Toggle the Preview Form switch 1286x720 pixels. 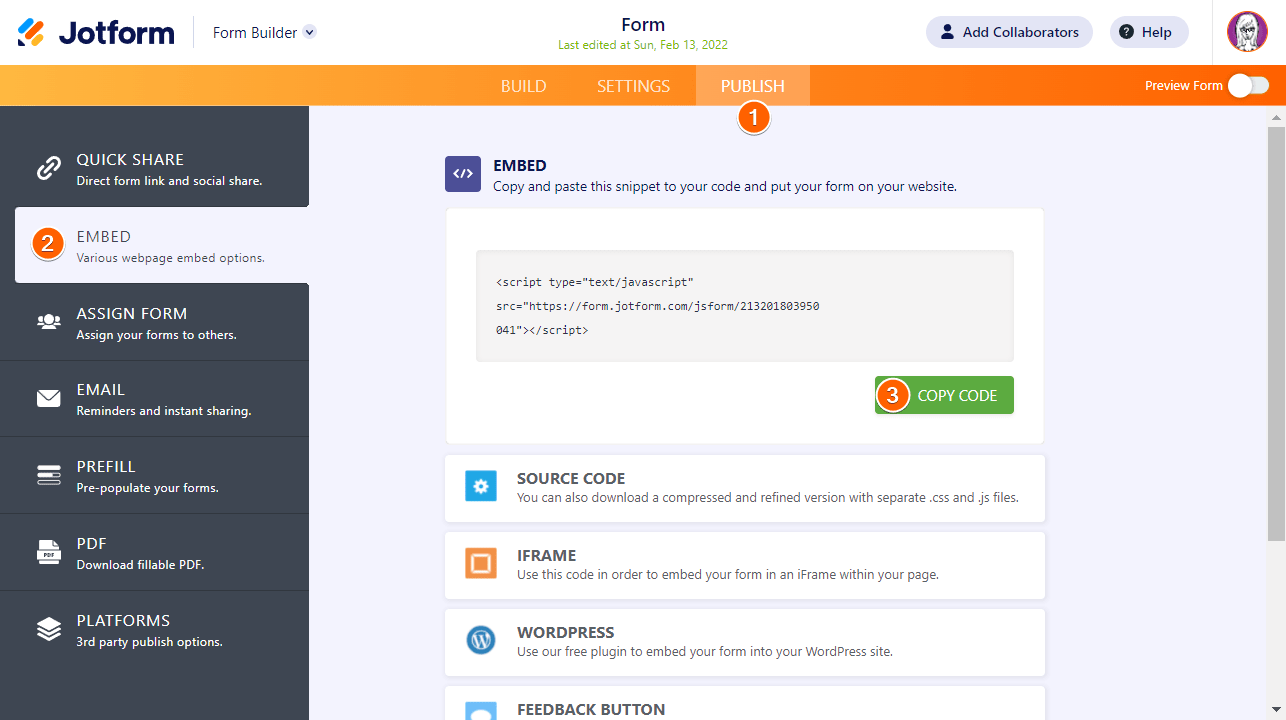(1248, 86)
